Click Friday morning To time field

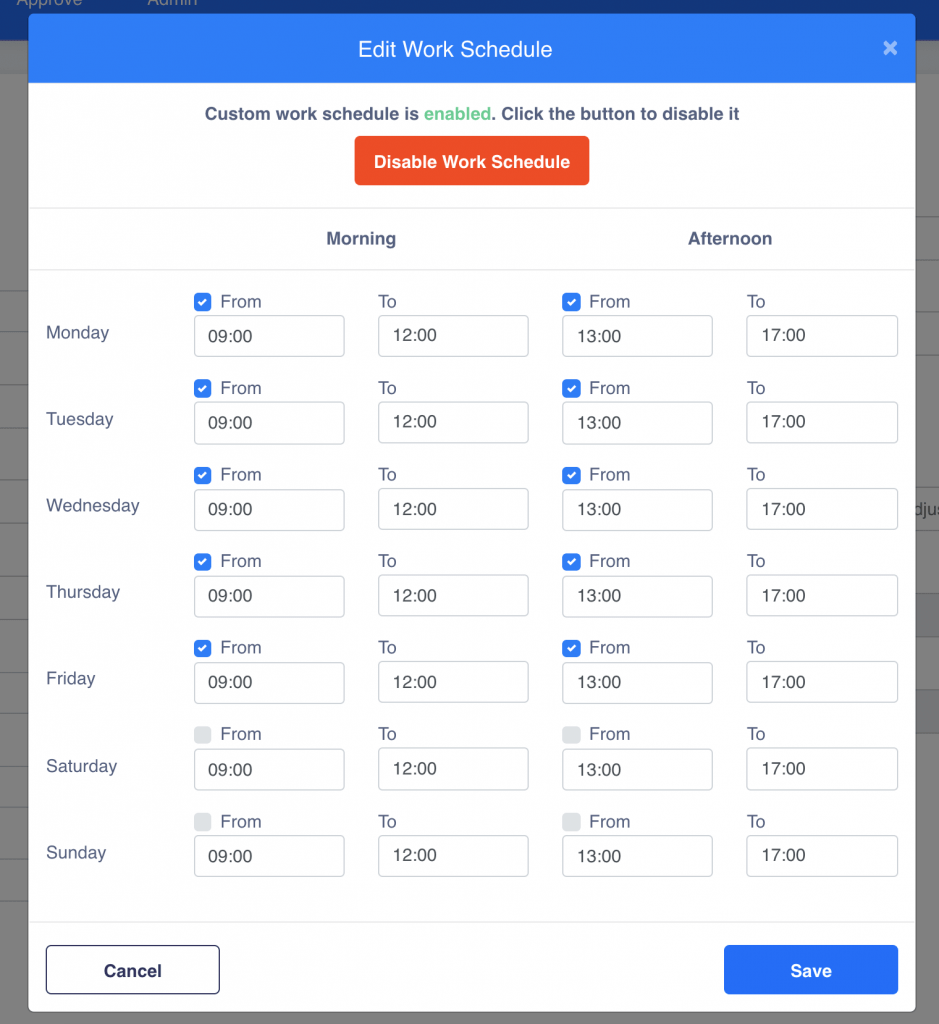[x=453, y=682]
